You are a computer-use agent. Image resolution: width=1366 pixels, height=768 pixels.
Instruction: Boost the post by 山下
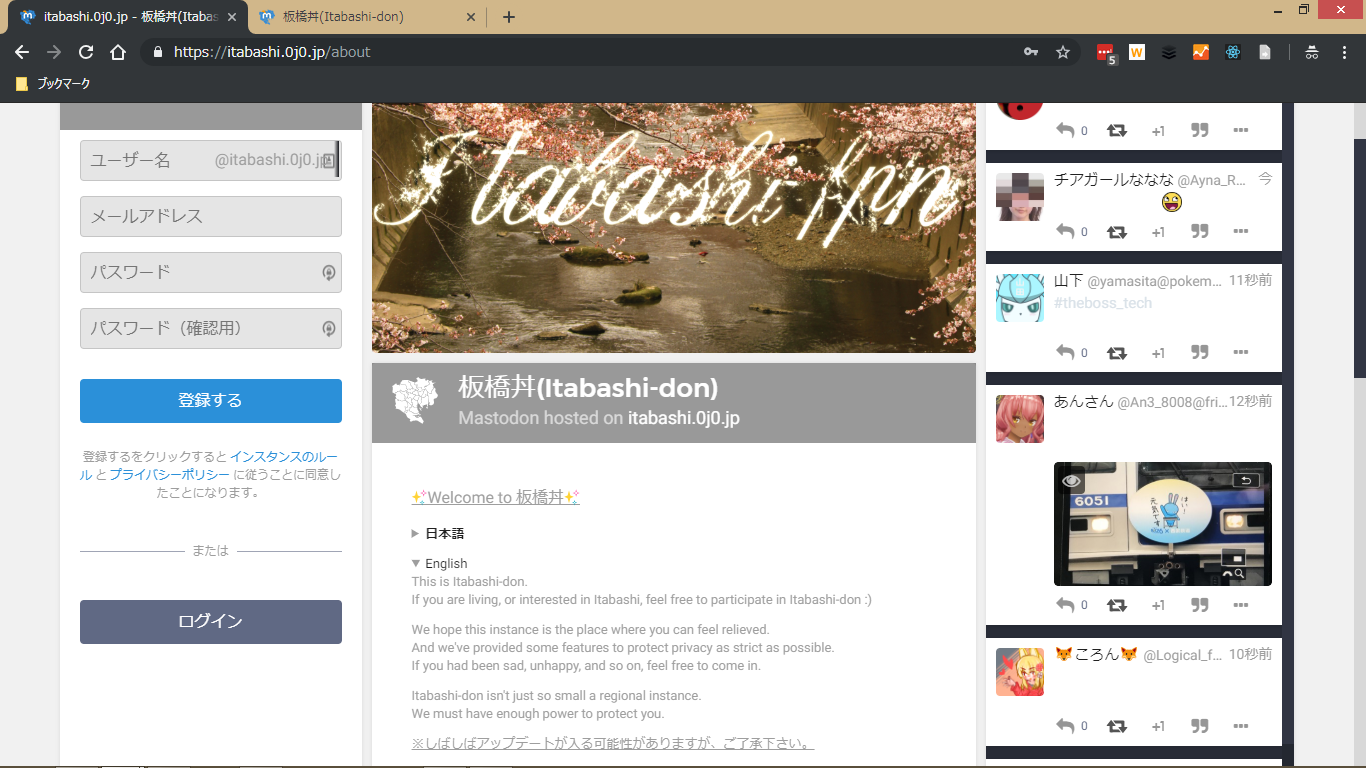[1117, 352]
